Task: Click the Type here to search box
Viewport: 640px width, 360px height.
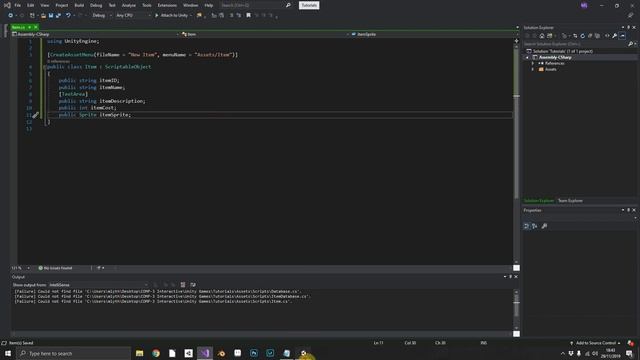Action: click(73, 353)
